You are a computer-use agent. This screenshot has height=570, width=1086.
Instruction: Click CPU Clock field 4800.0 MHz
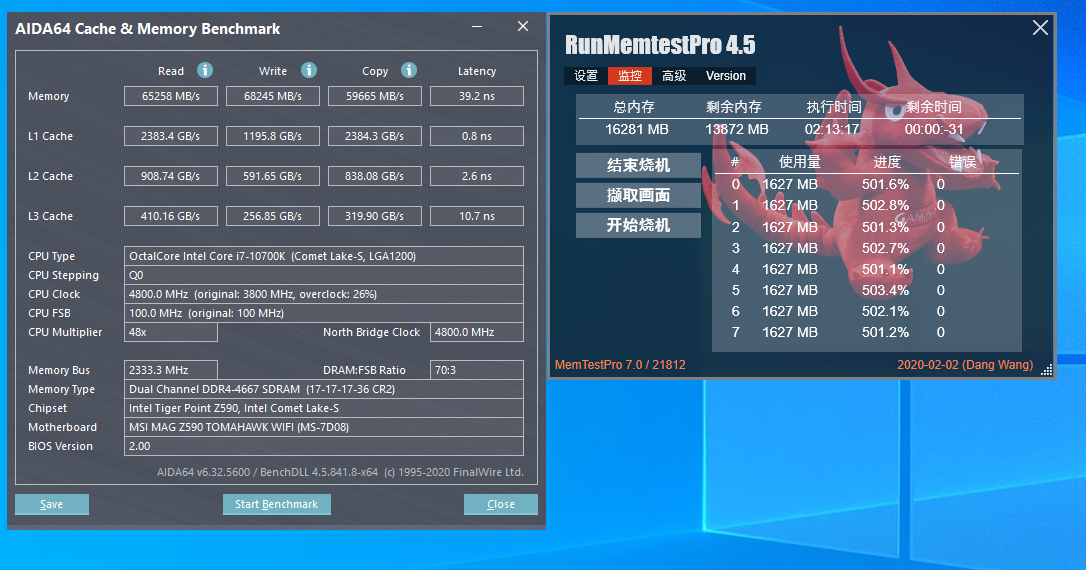pos(323,294)
